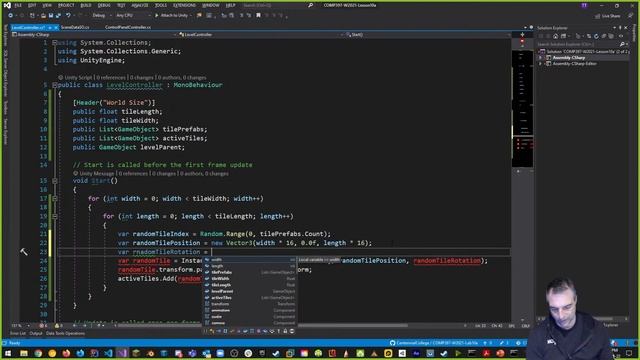Screen dimensions: 640x360
Task: Click the purple Visual Studio taskbar icon
Action: click(122, 353)
